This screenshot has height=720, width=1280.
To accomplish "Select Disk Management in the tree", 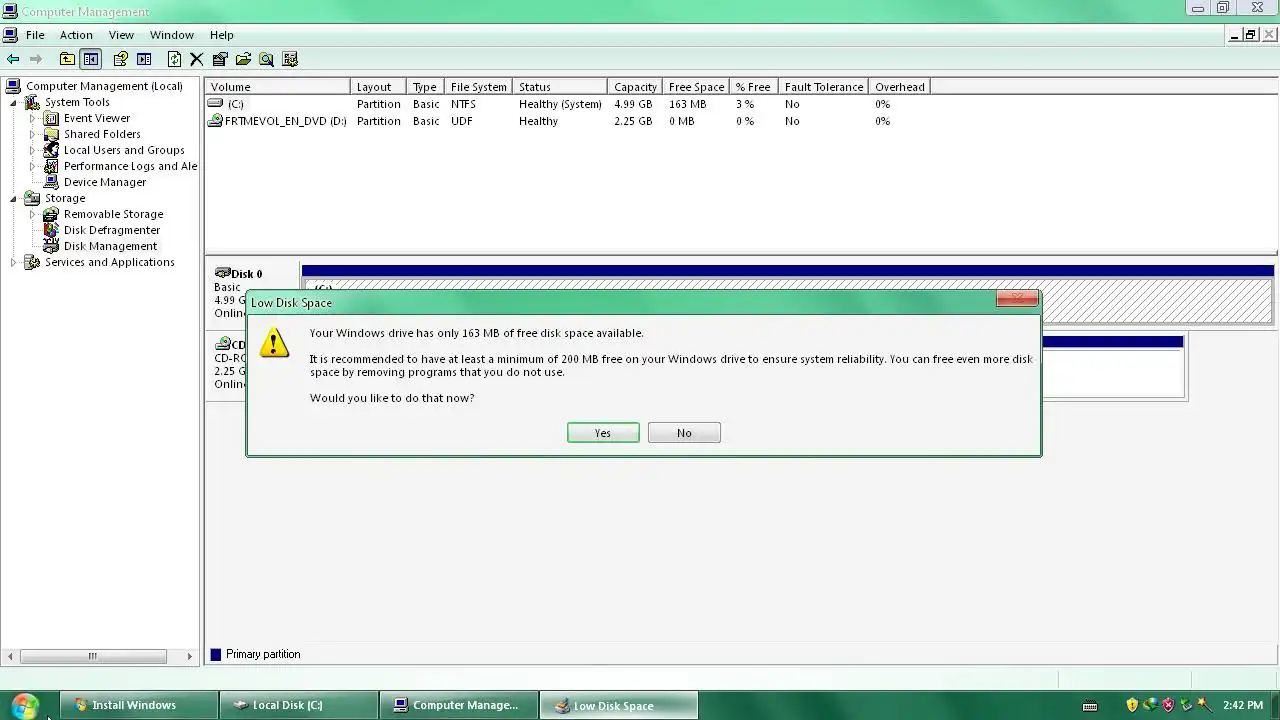I will 110,246.
